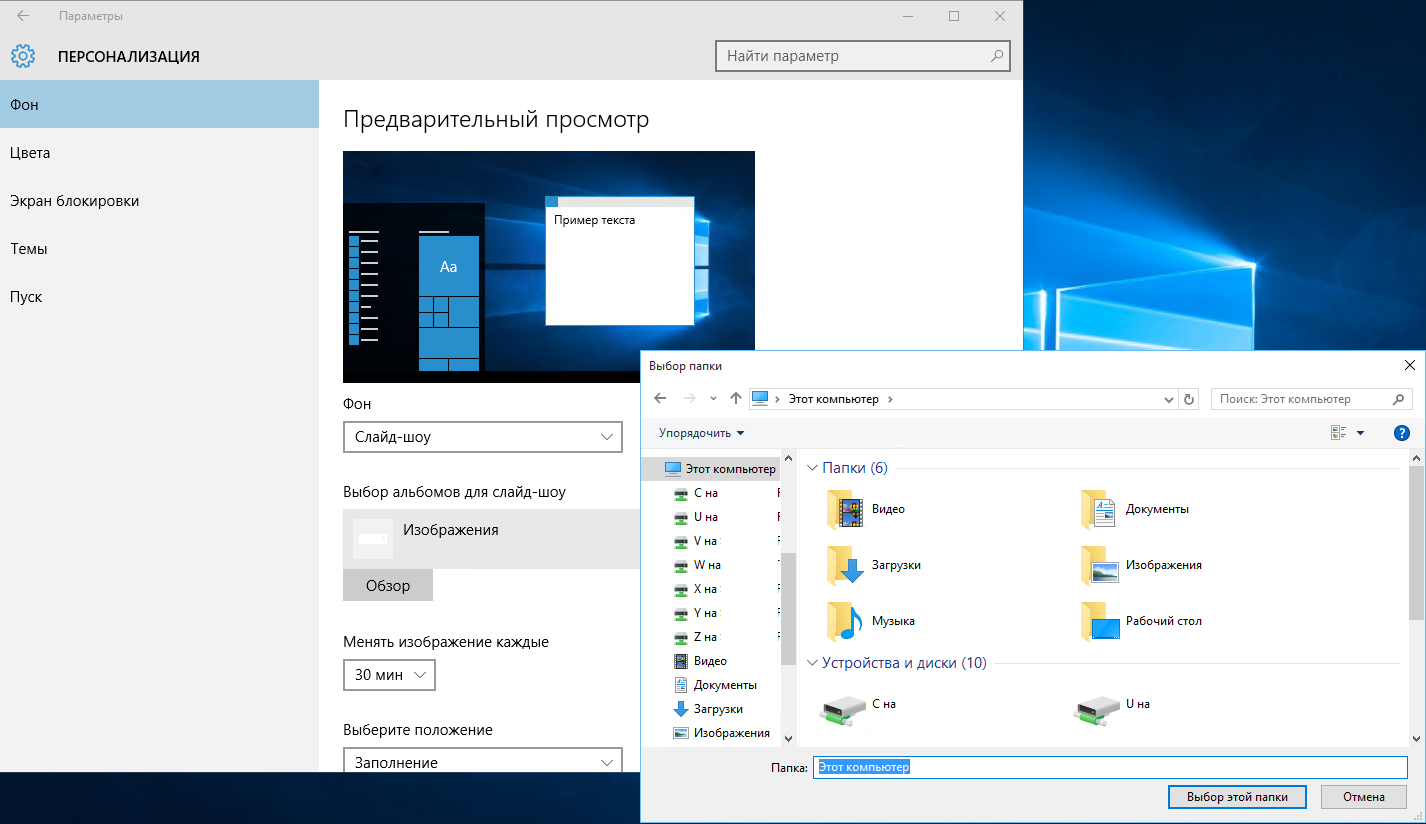The height and width of the screenshot is (824, 1426).
Task: Go up one folder level
Action: point(736,398)
